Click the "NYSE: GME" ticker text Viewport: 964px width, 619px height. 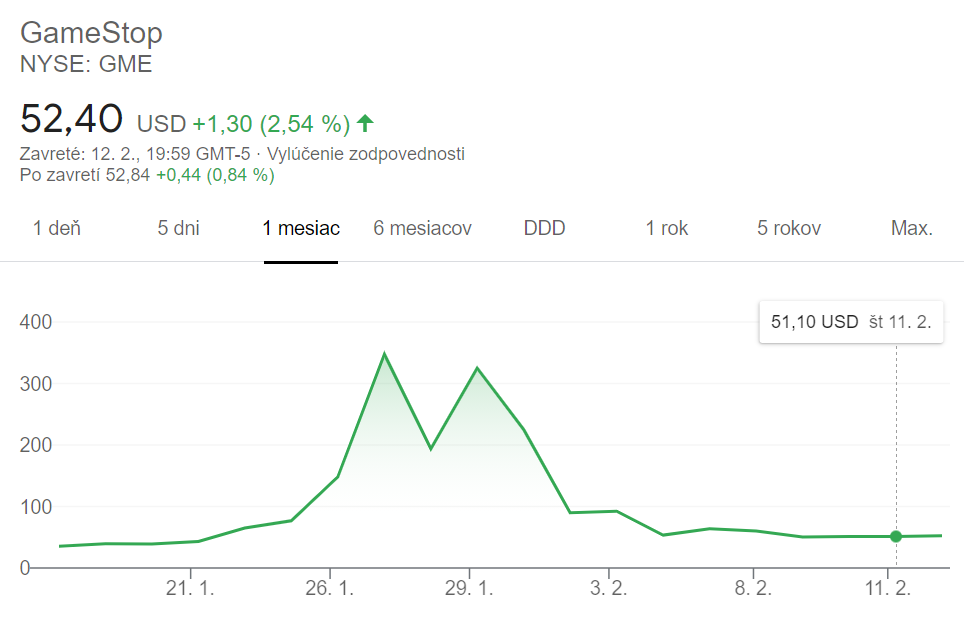[86, 64]
